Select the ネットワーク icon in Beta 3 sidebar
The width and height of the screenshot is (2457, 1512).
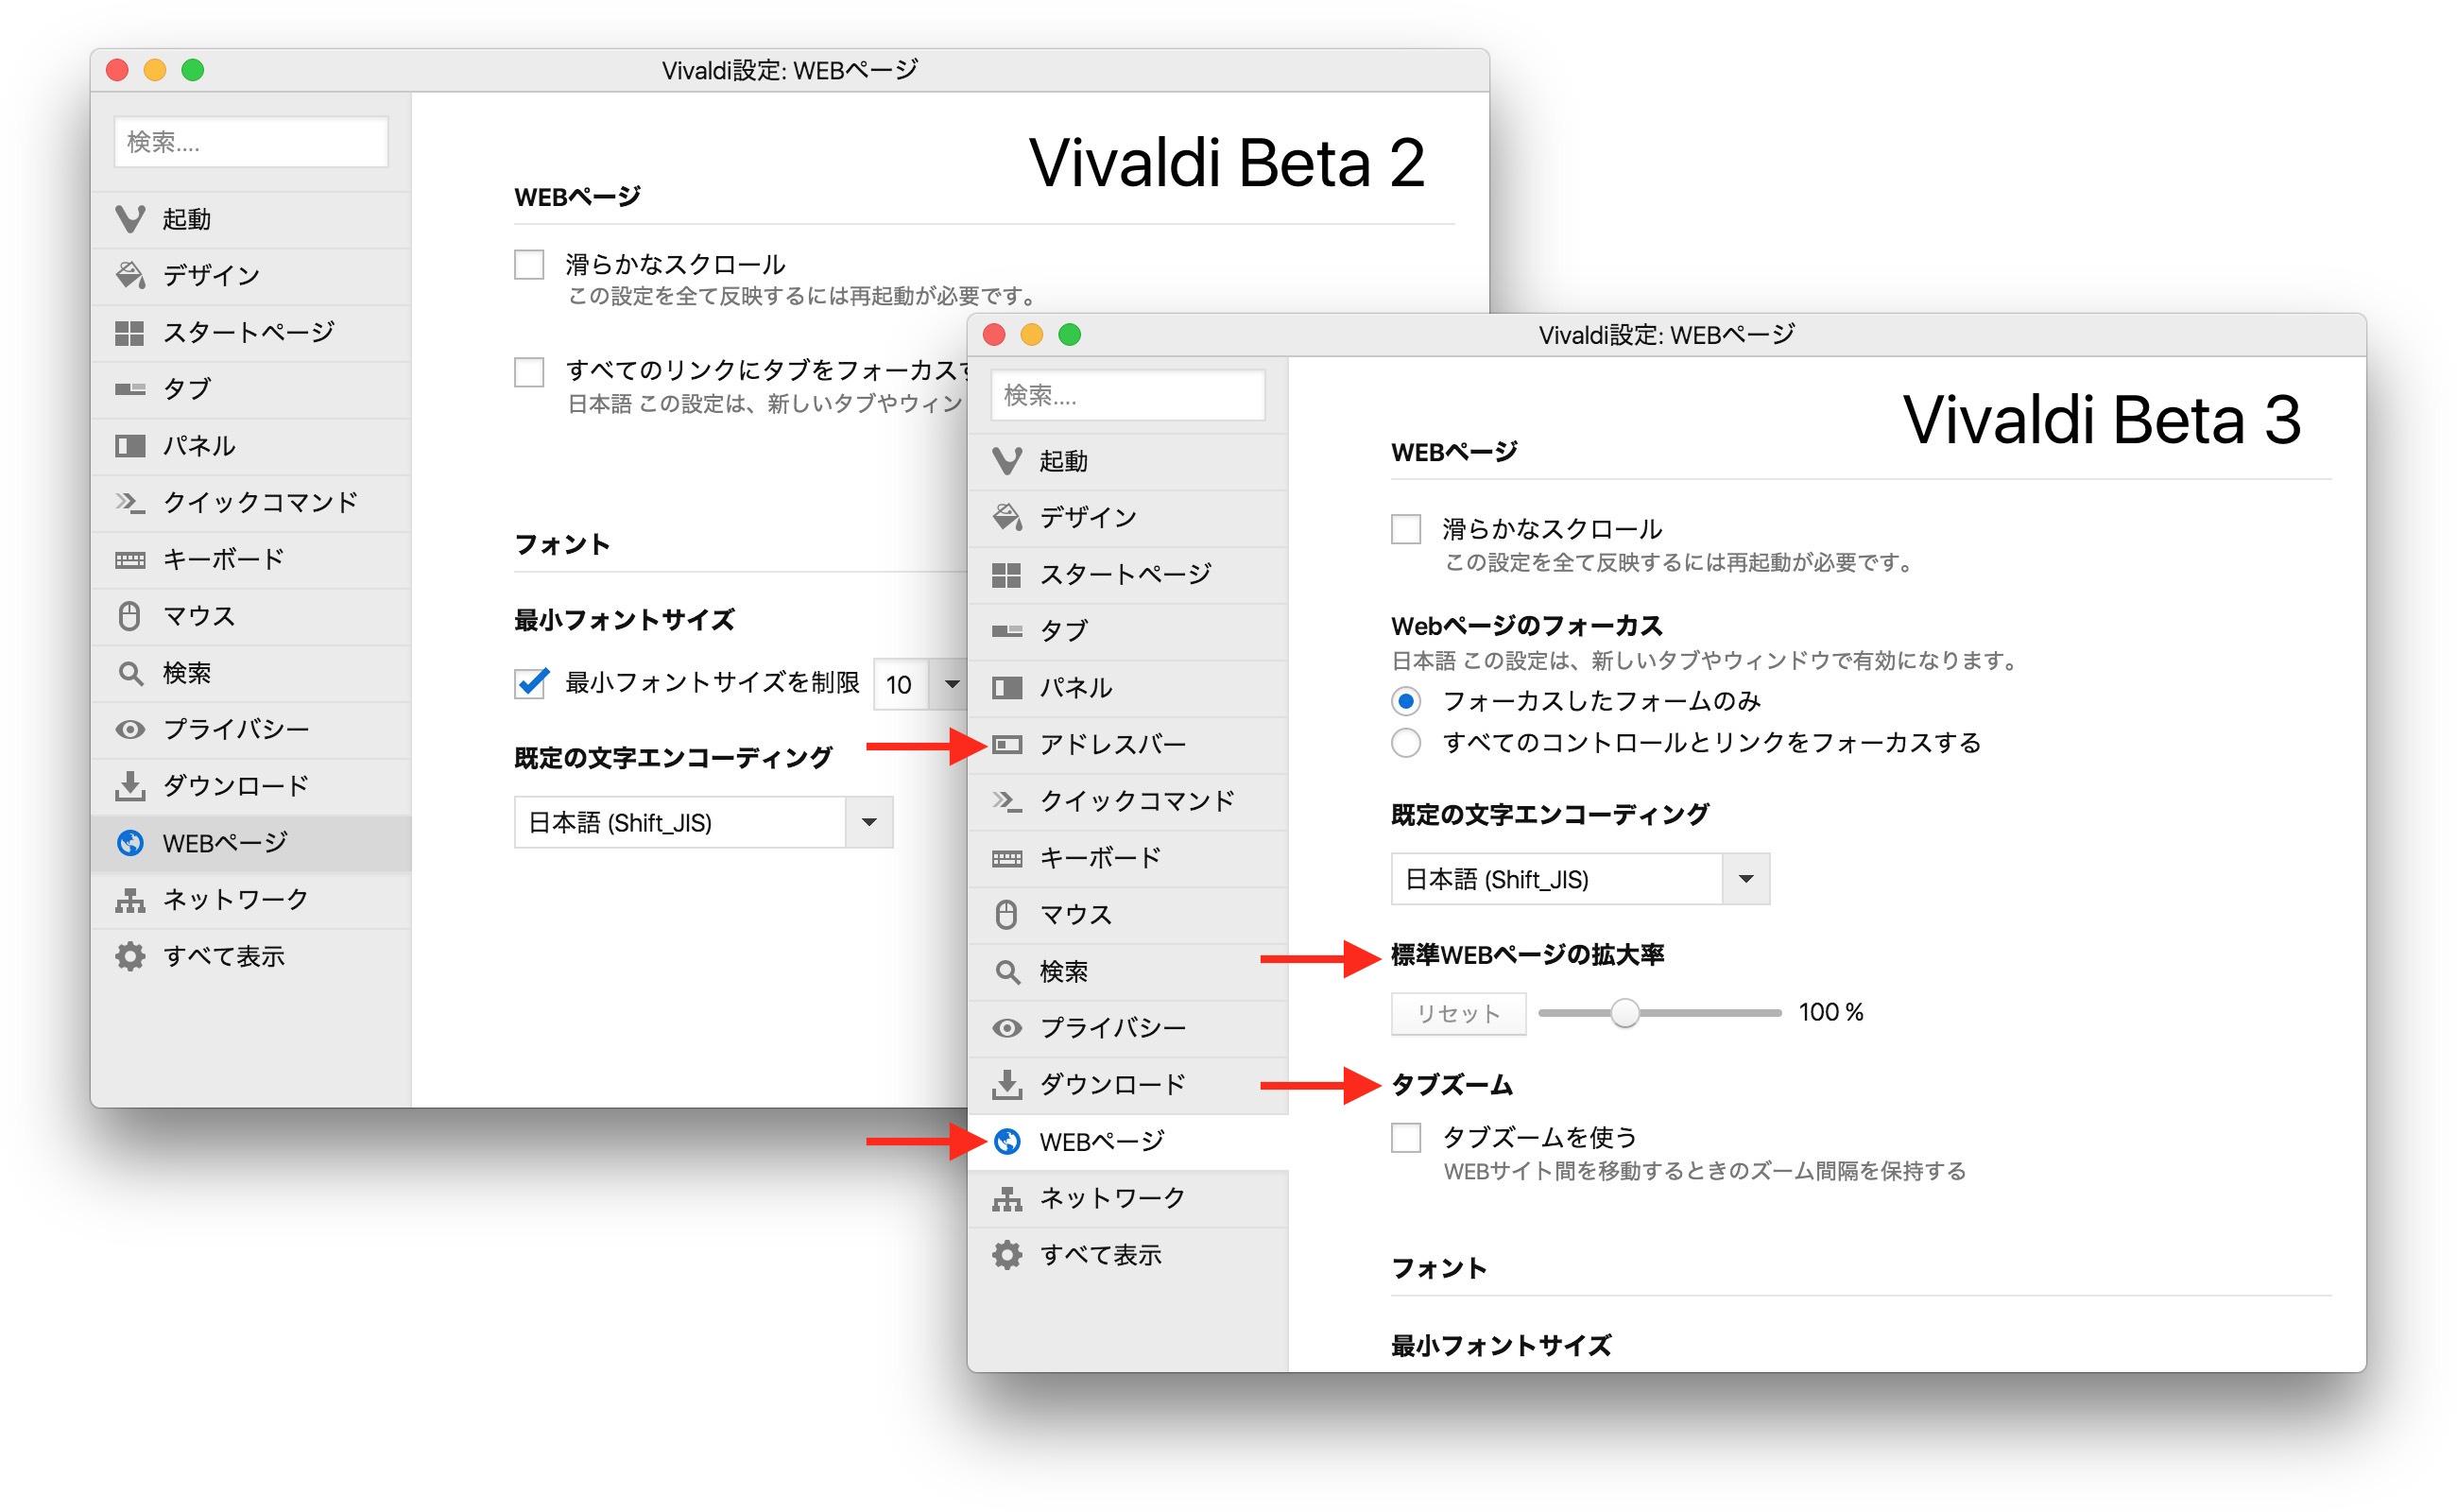click(1007, 1199)
